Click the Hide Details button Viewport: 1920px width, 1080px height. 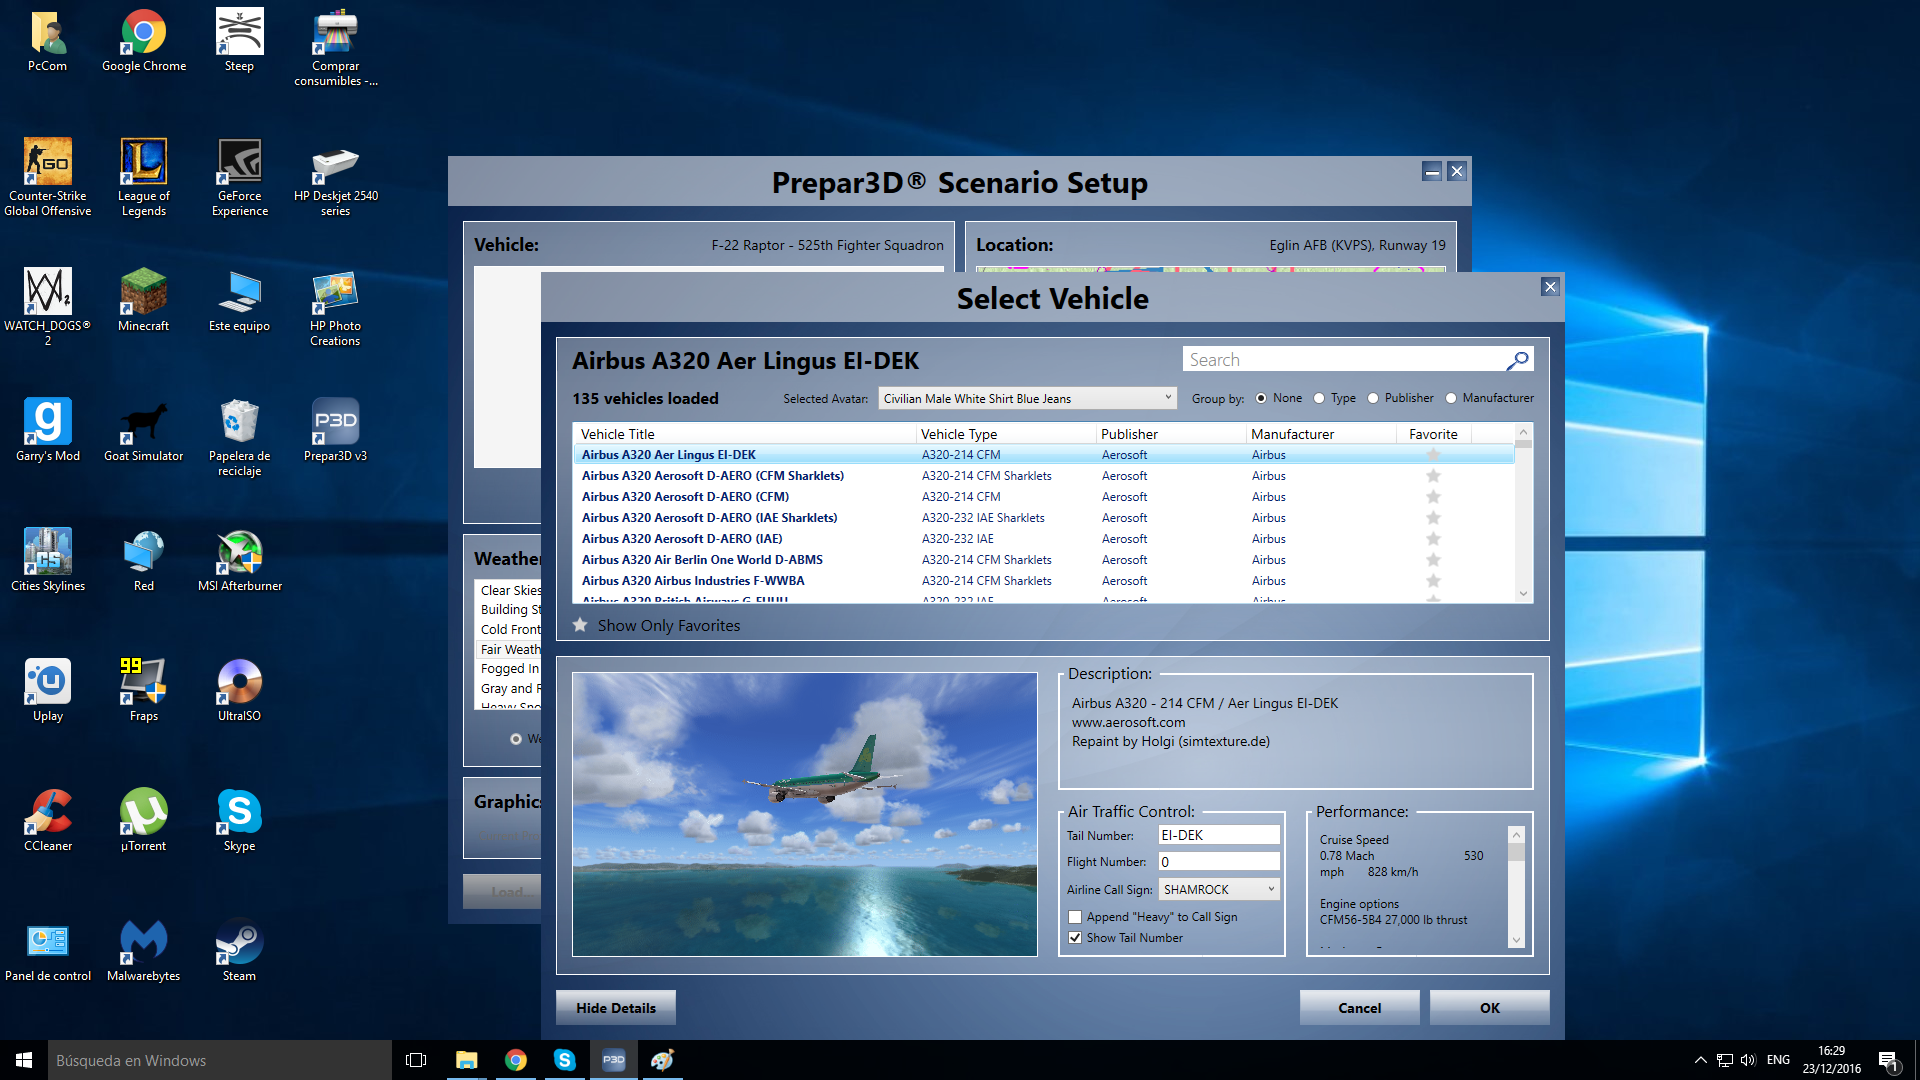coord(616,1008)
